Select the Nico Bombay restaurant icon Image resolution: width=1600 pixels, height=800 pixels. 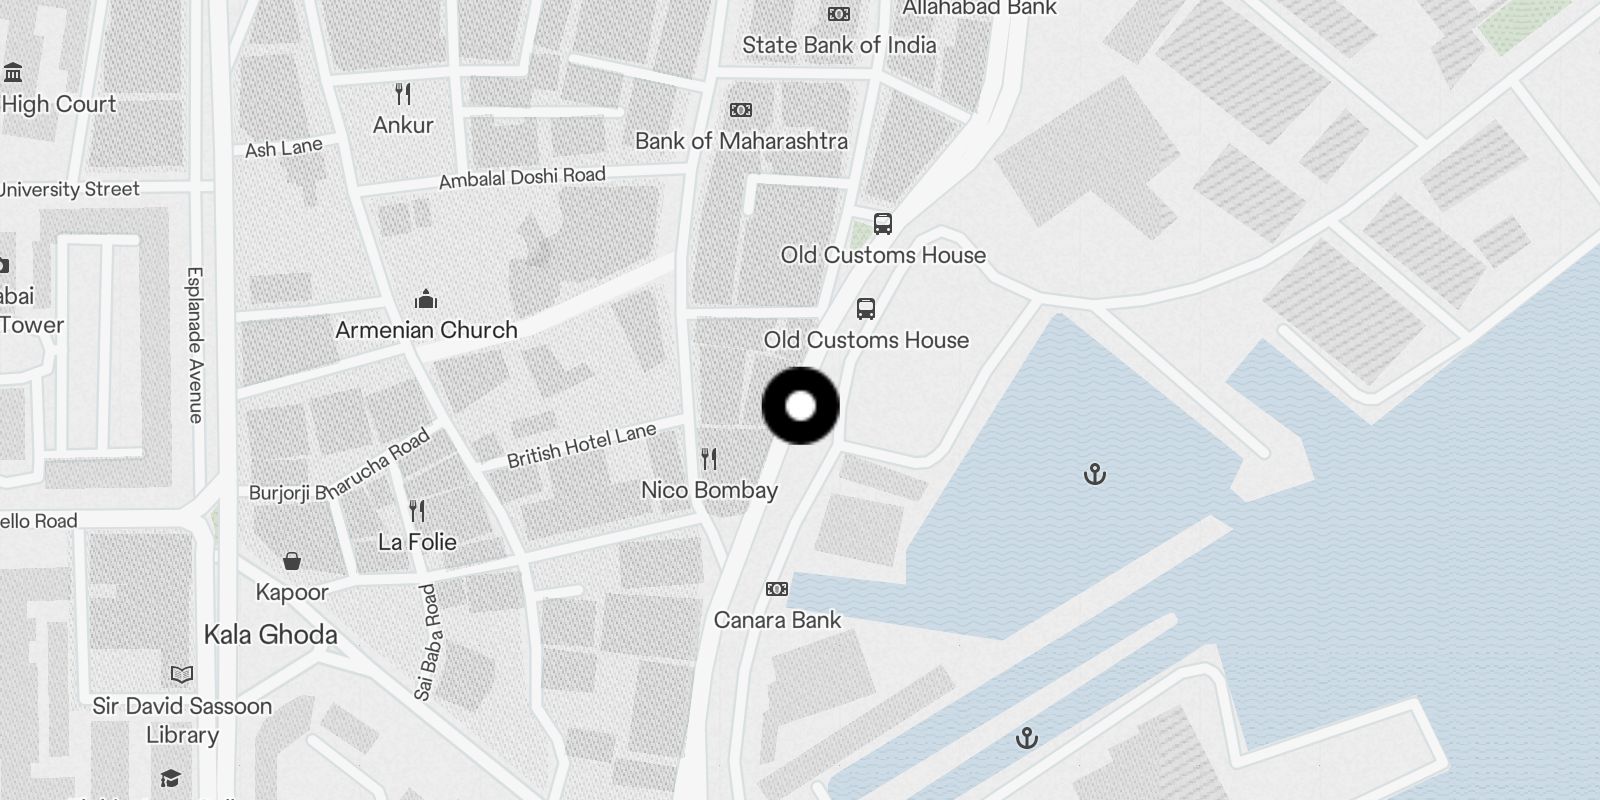point(709,459)
